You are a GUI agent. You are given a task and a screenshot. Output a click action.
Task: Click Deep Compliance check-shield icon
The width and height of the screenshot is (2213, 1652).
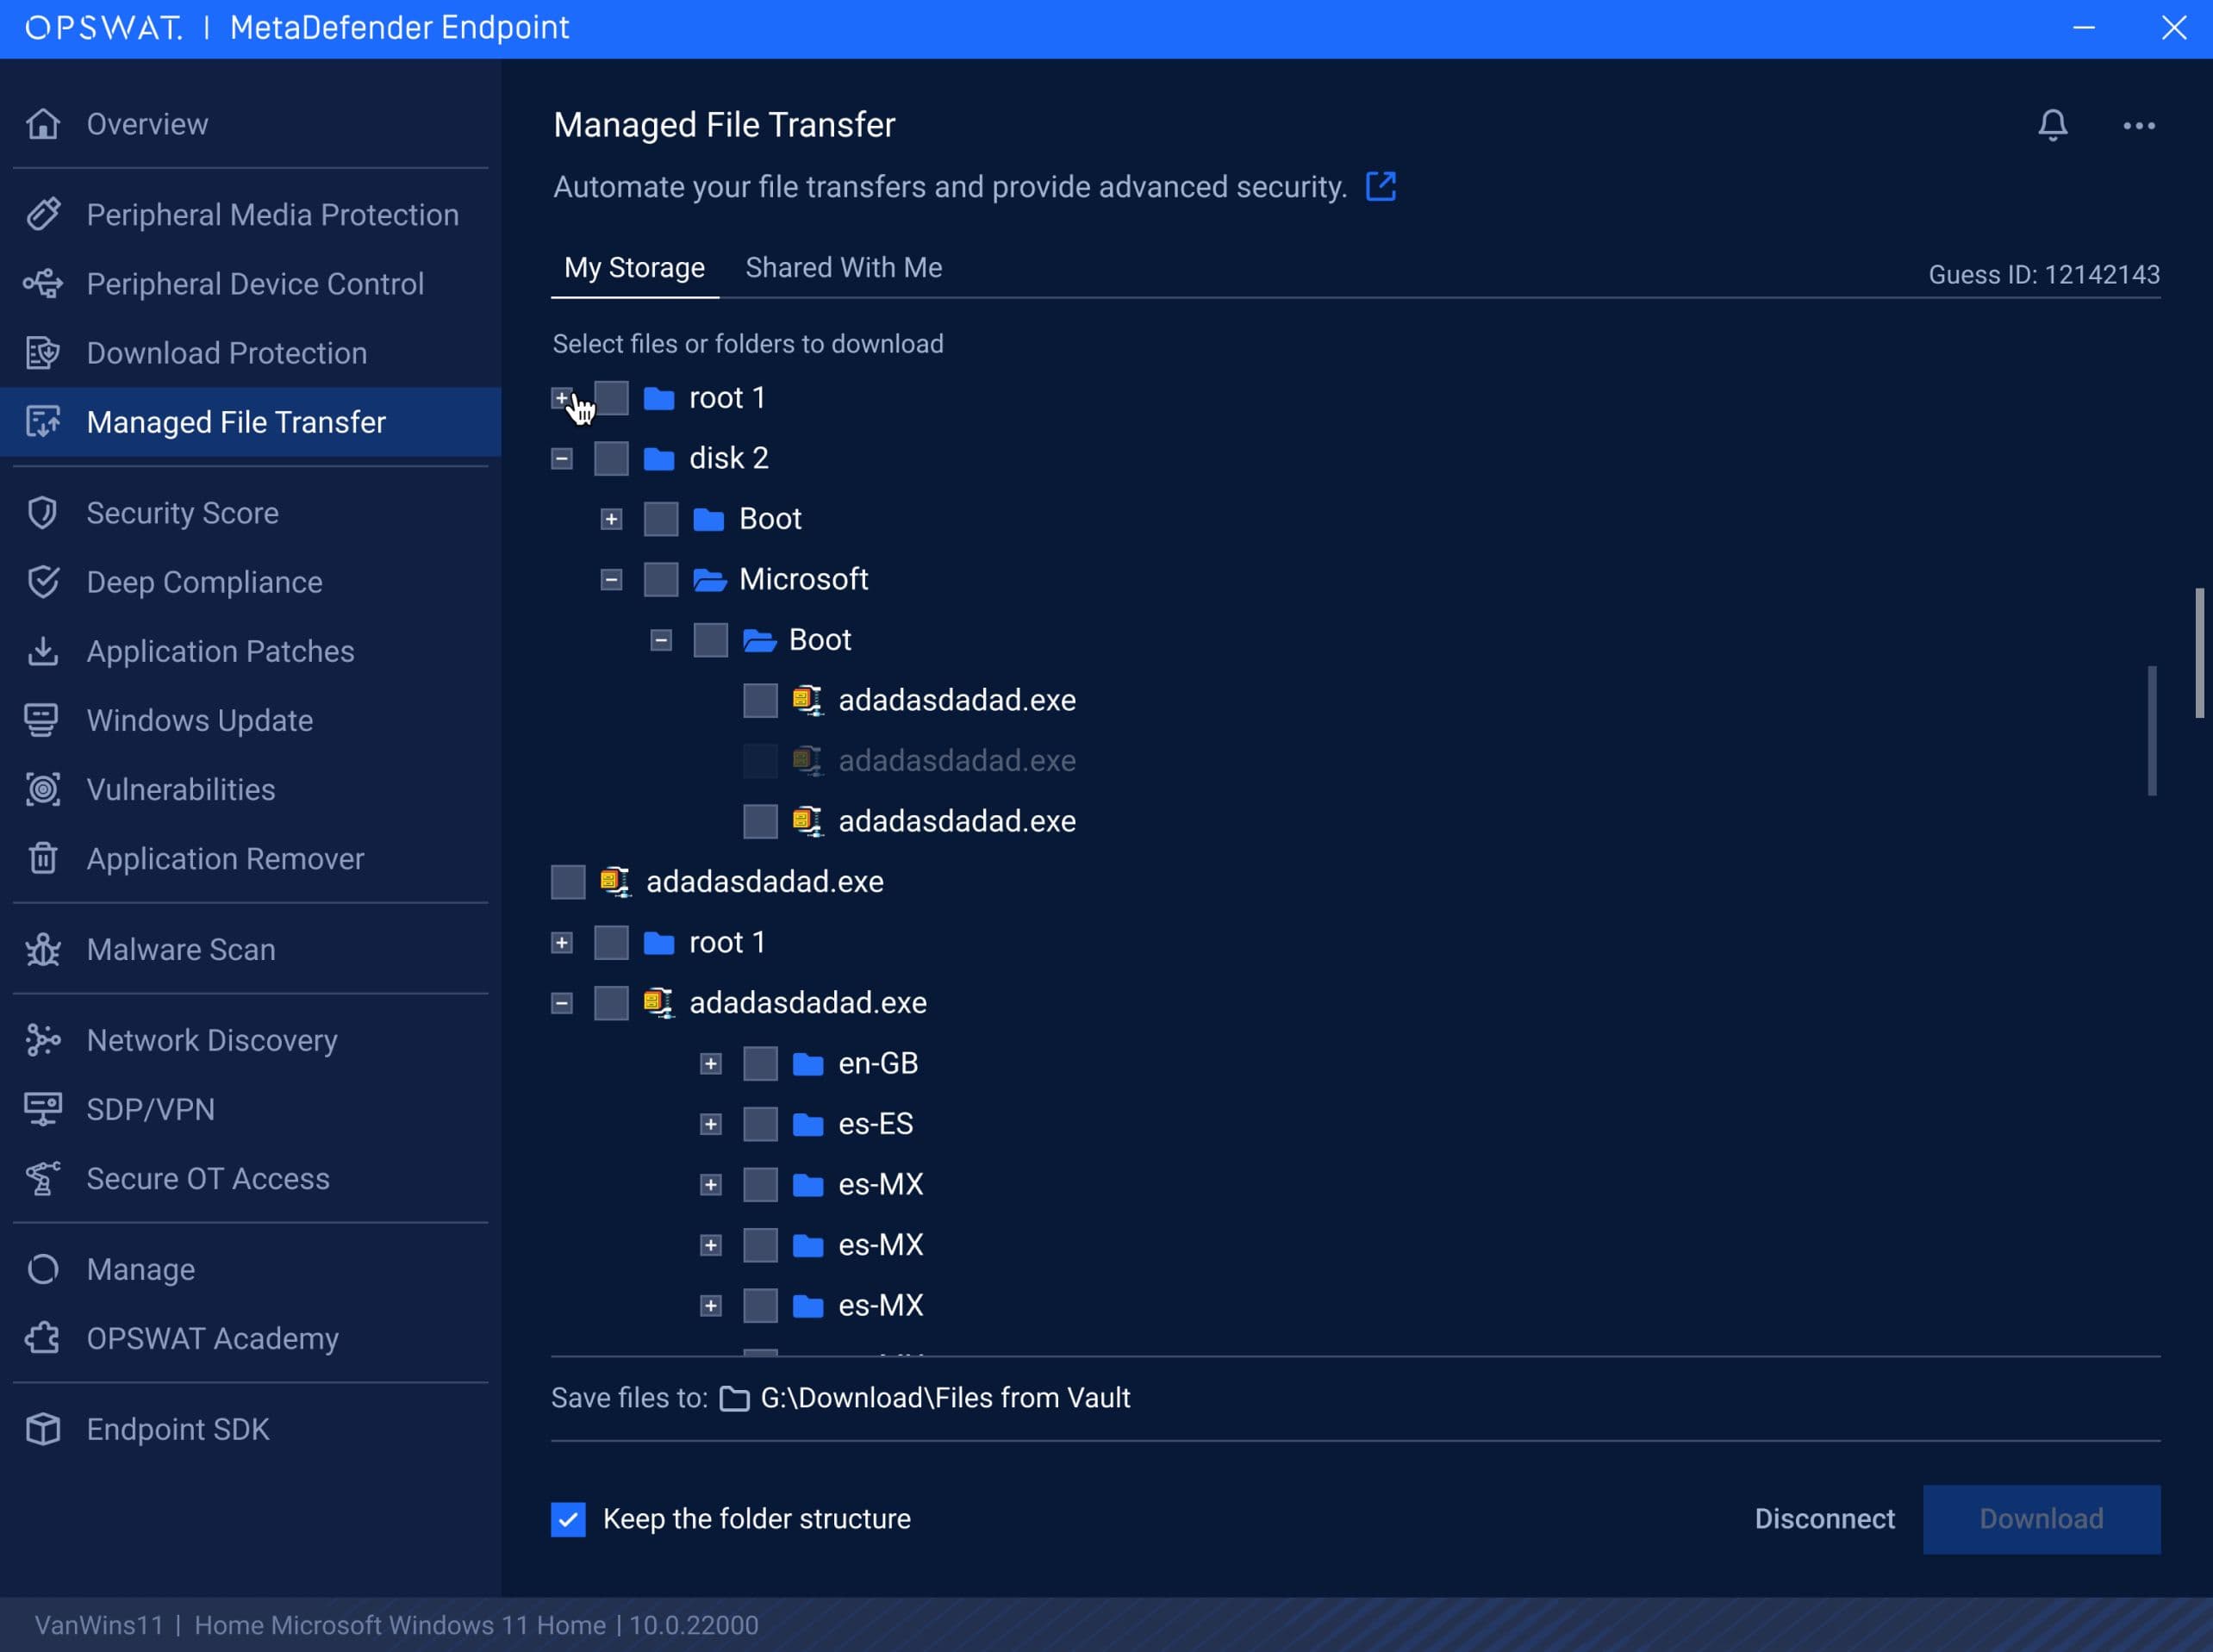tap(43, 582)
